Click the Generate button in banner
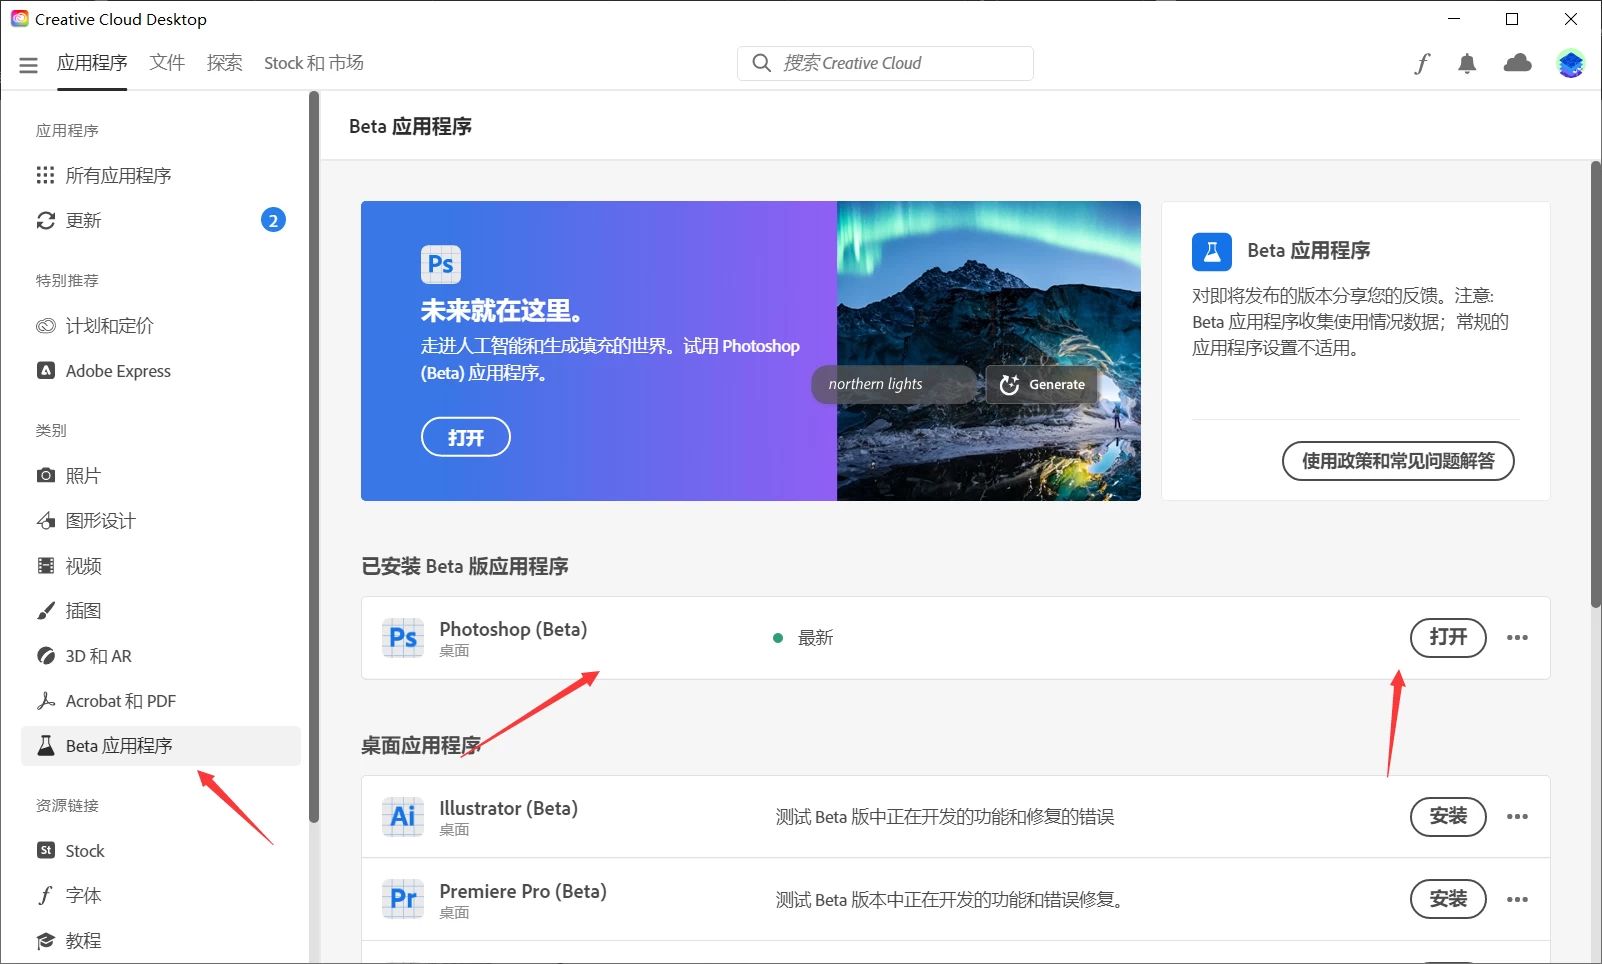This screenshot has height=964, width=1602. [x=1042, y=385]
